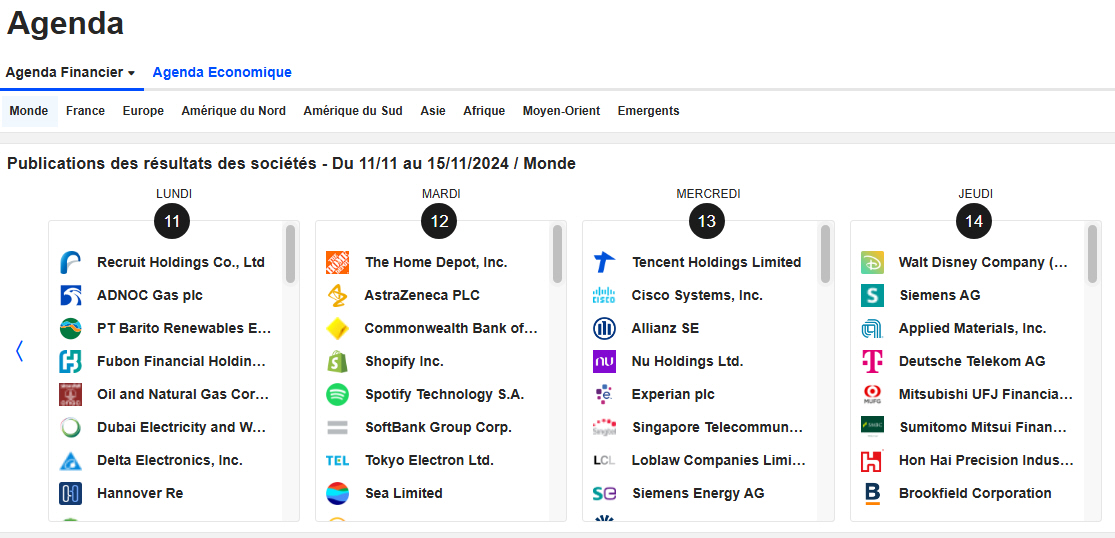Open the Agenda Financier dropdown
Viewport: 1115px width, 538px height.
[70, 73]
